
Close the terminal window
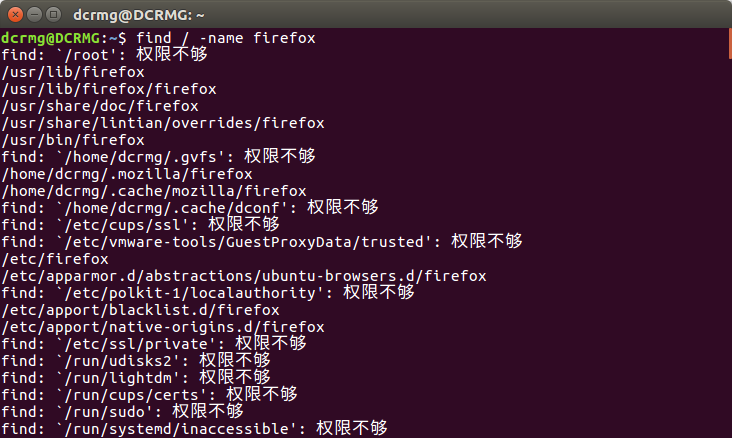click(12, 14)
